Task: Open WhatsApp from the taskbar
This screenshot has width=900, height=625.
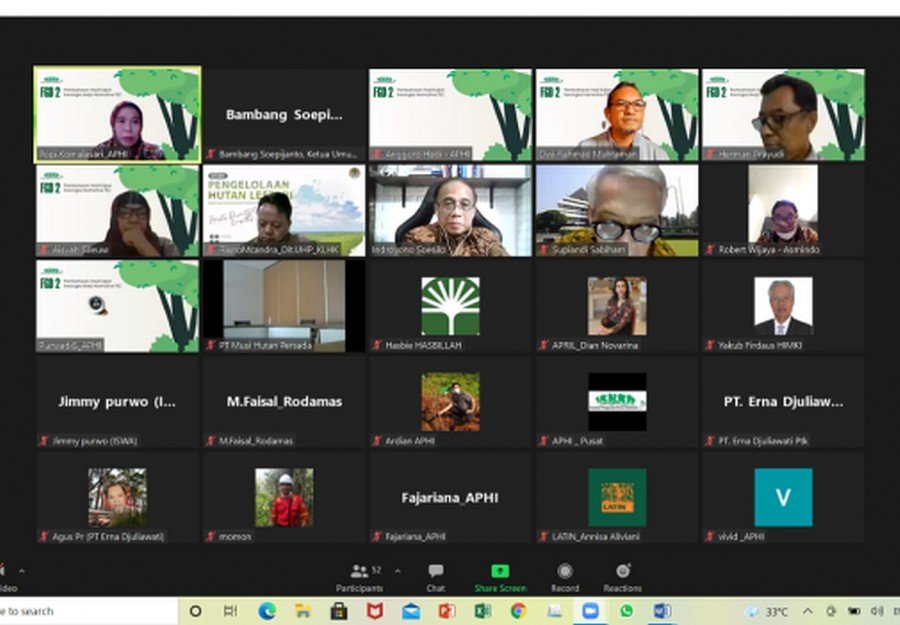Action: pos(626,611)
